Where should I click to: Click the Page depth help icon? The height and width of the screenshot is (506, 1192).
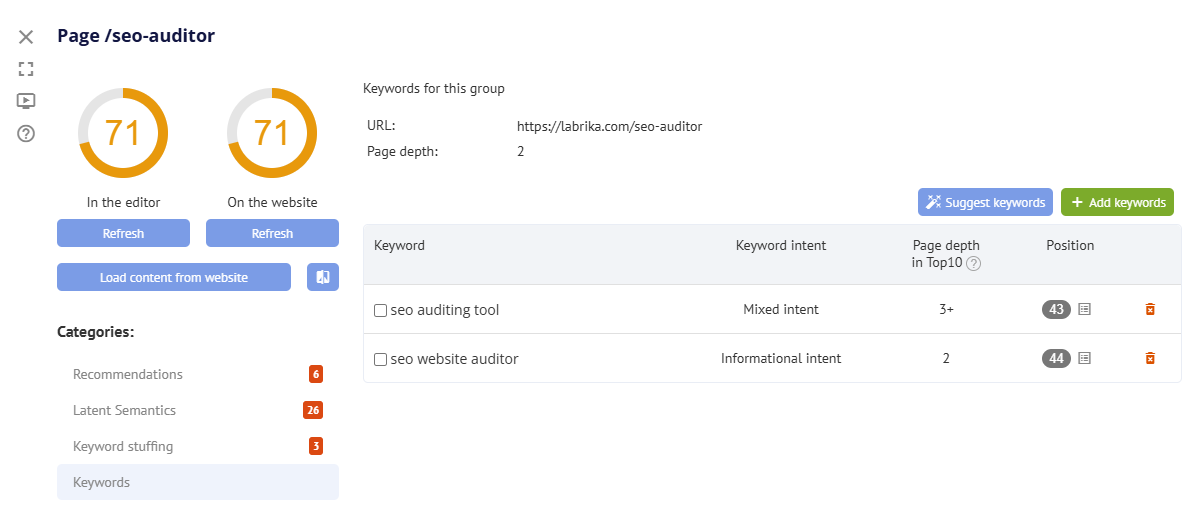pyautogui.click(x=973, y=263)
